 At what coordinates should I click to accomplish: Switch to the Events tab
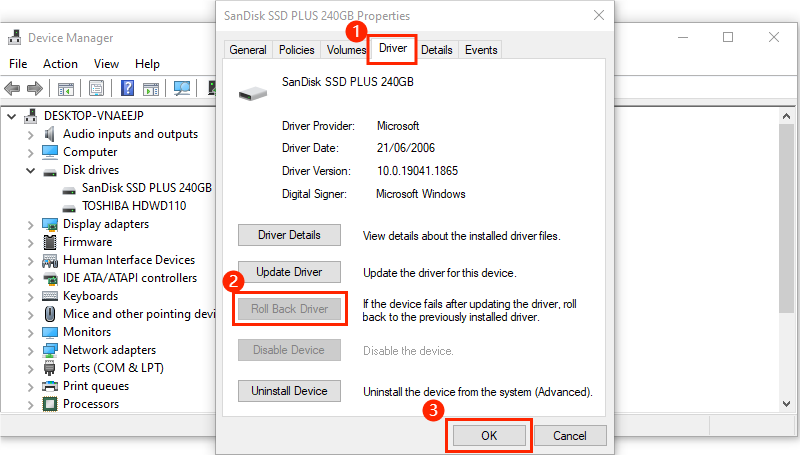click(x=481, y=49)
